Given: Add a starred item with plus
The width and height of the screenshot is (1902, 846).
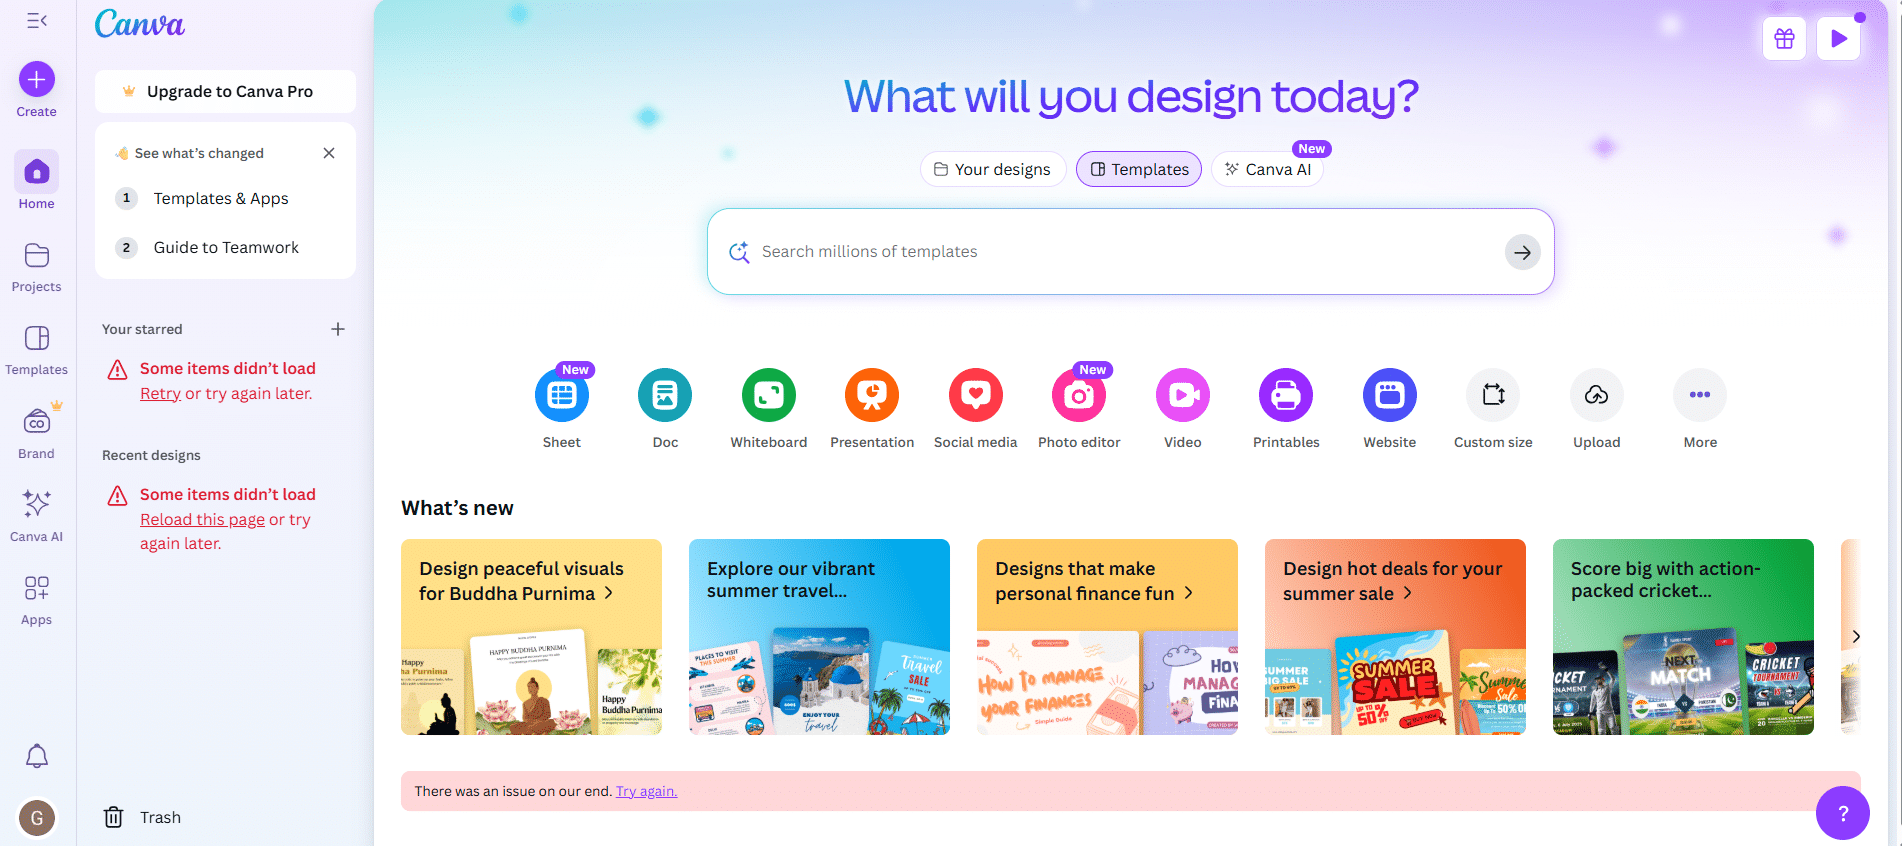Looking at the screenshot, I should tap(338, 329).
